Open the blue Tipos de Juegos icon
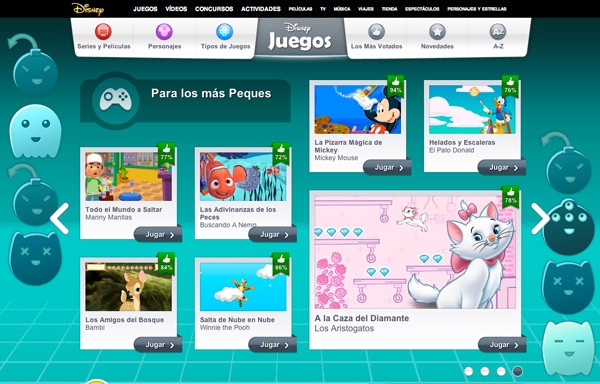This screenshot has height=384, width=600. [x=225, y=32]
